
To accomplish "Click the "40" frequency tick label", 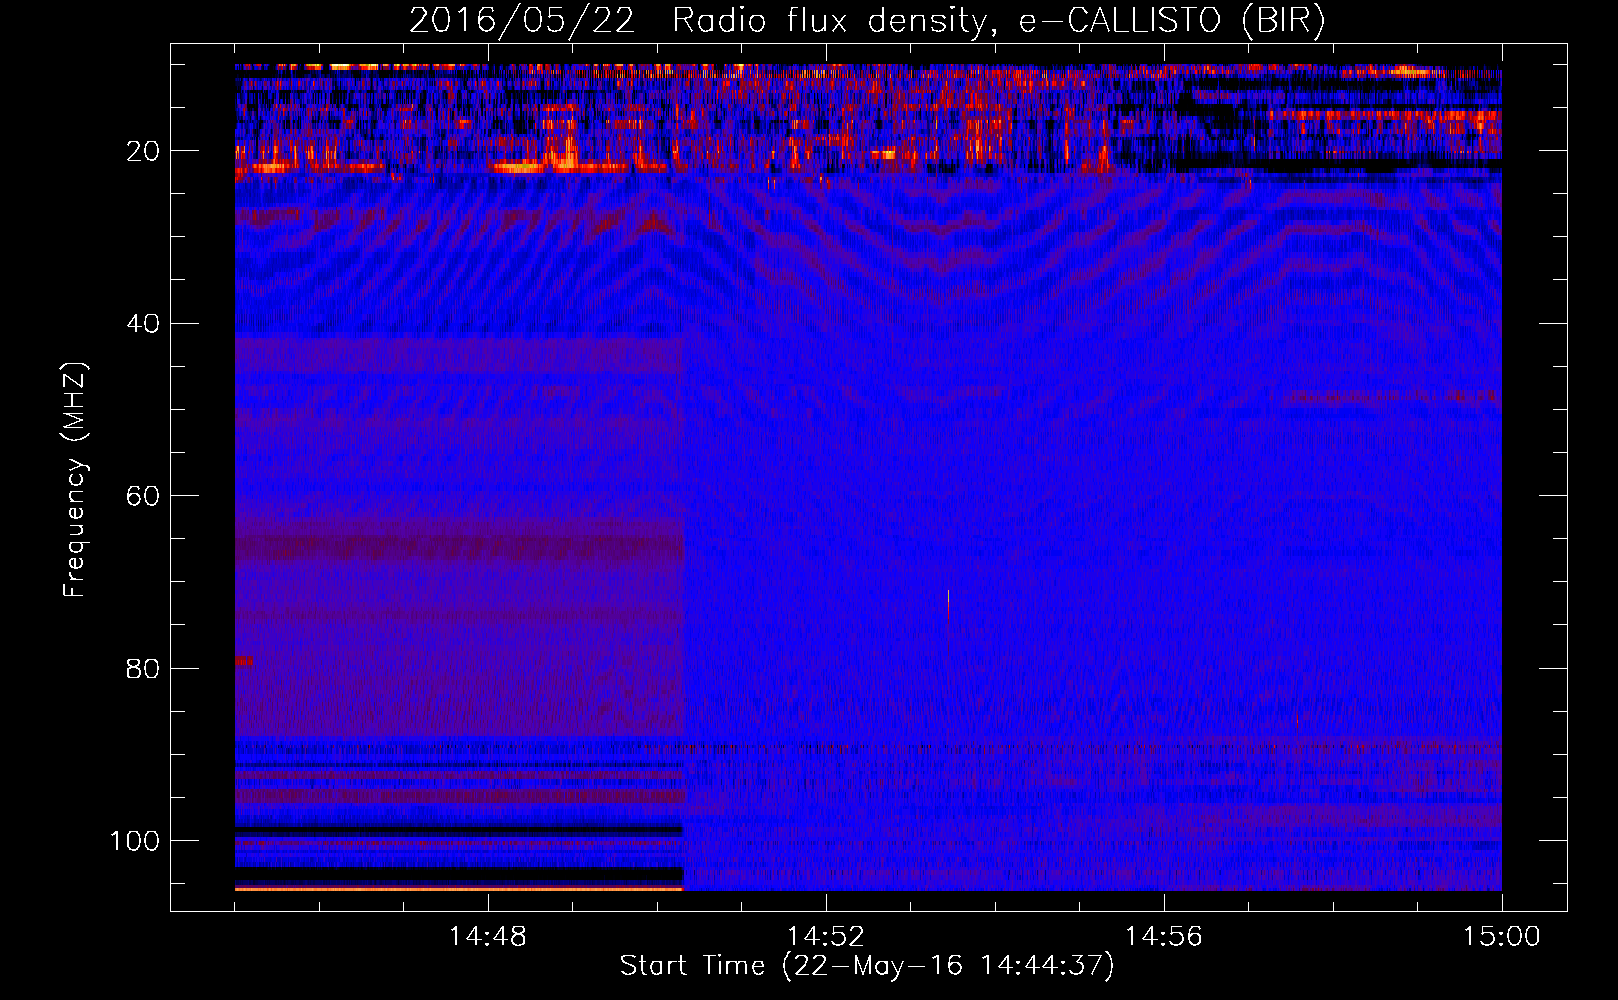I will tap(144, 324).
